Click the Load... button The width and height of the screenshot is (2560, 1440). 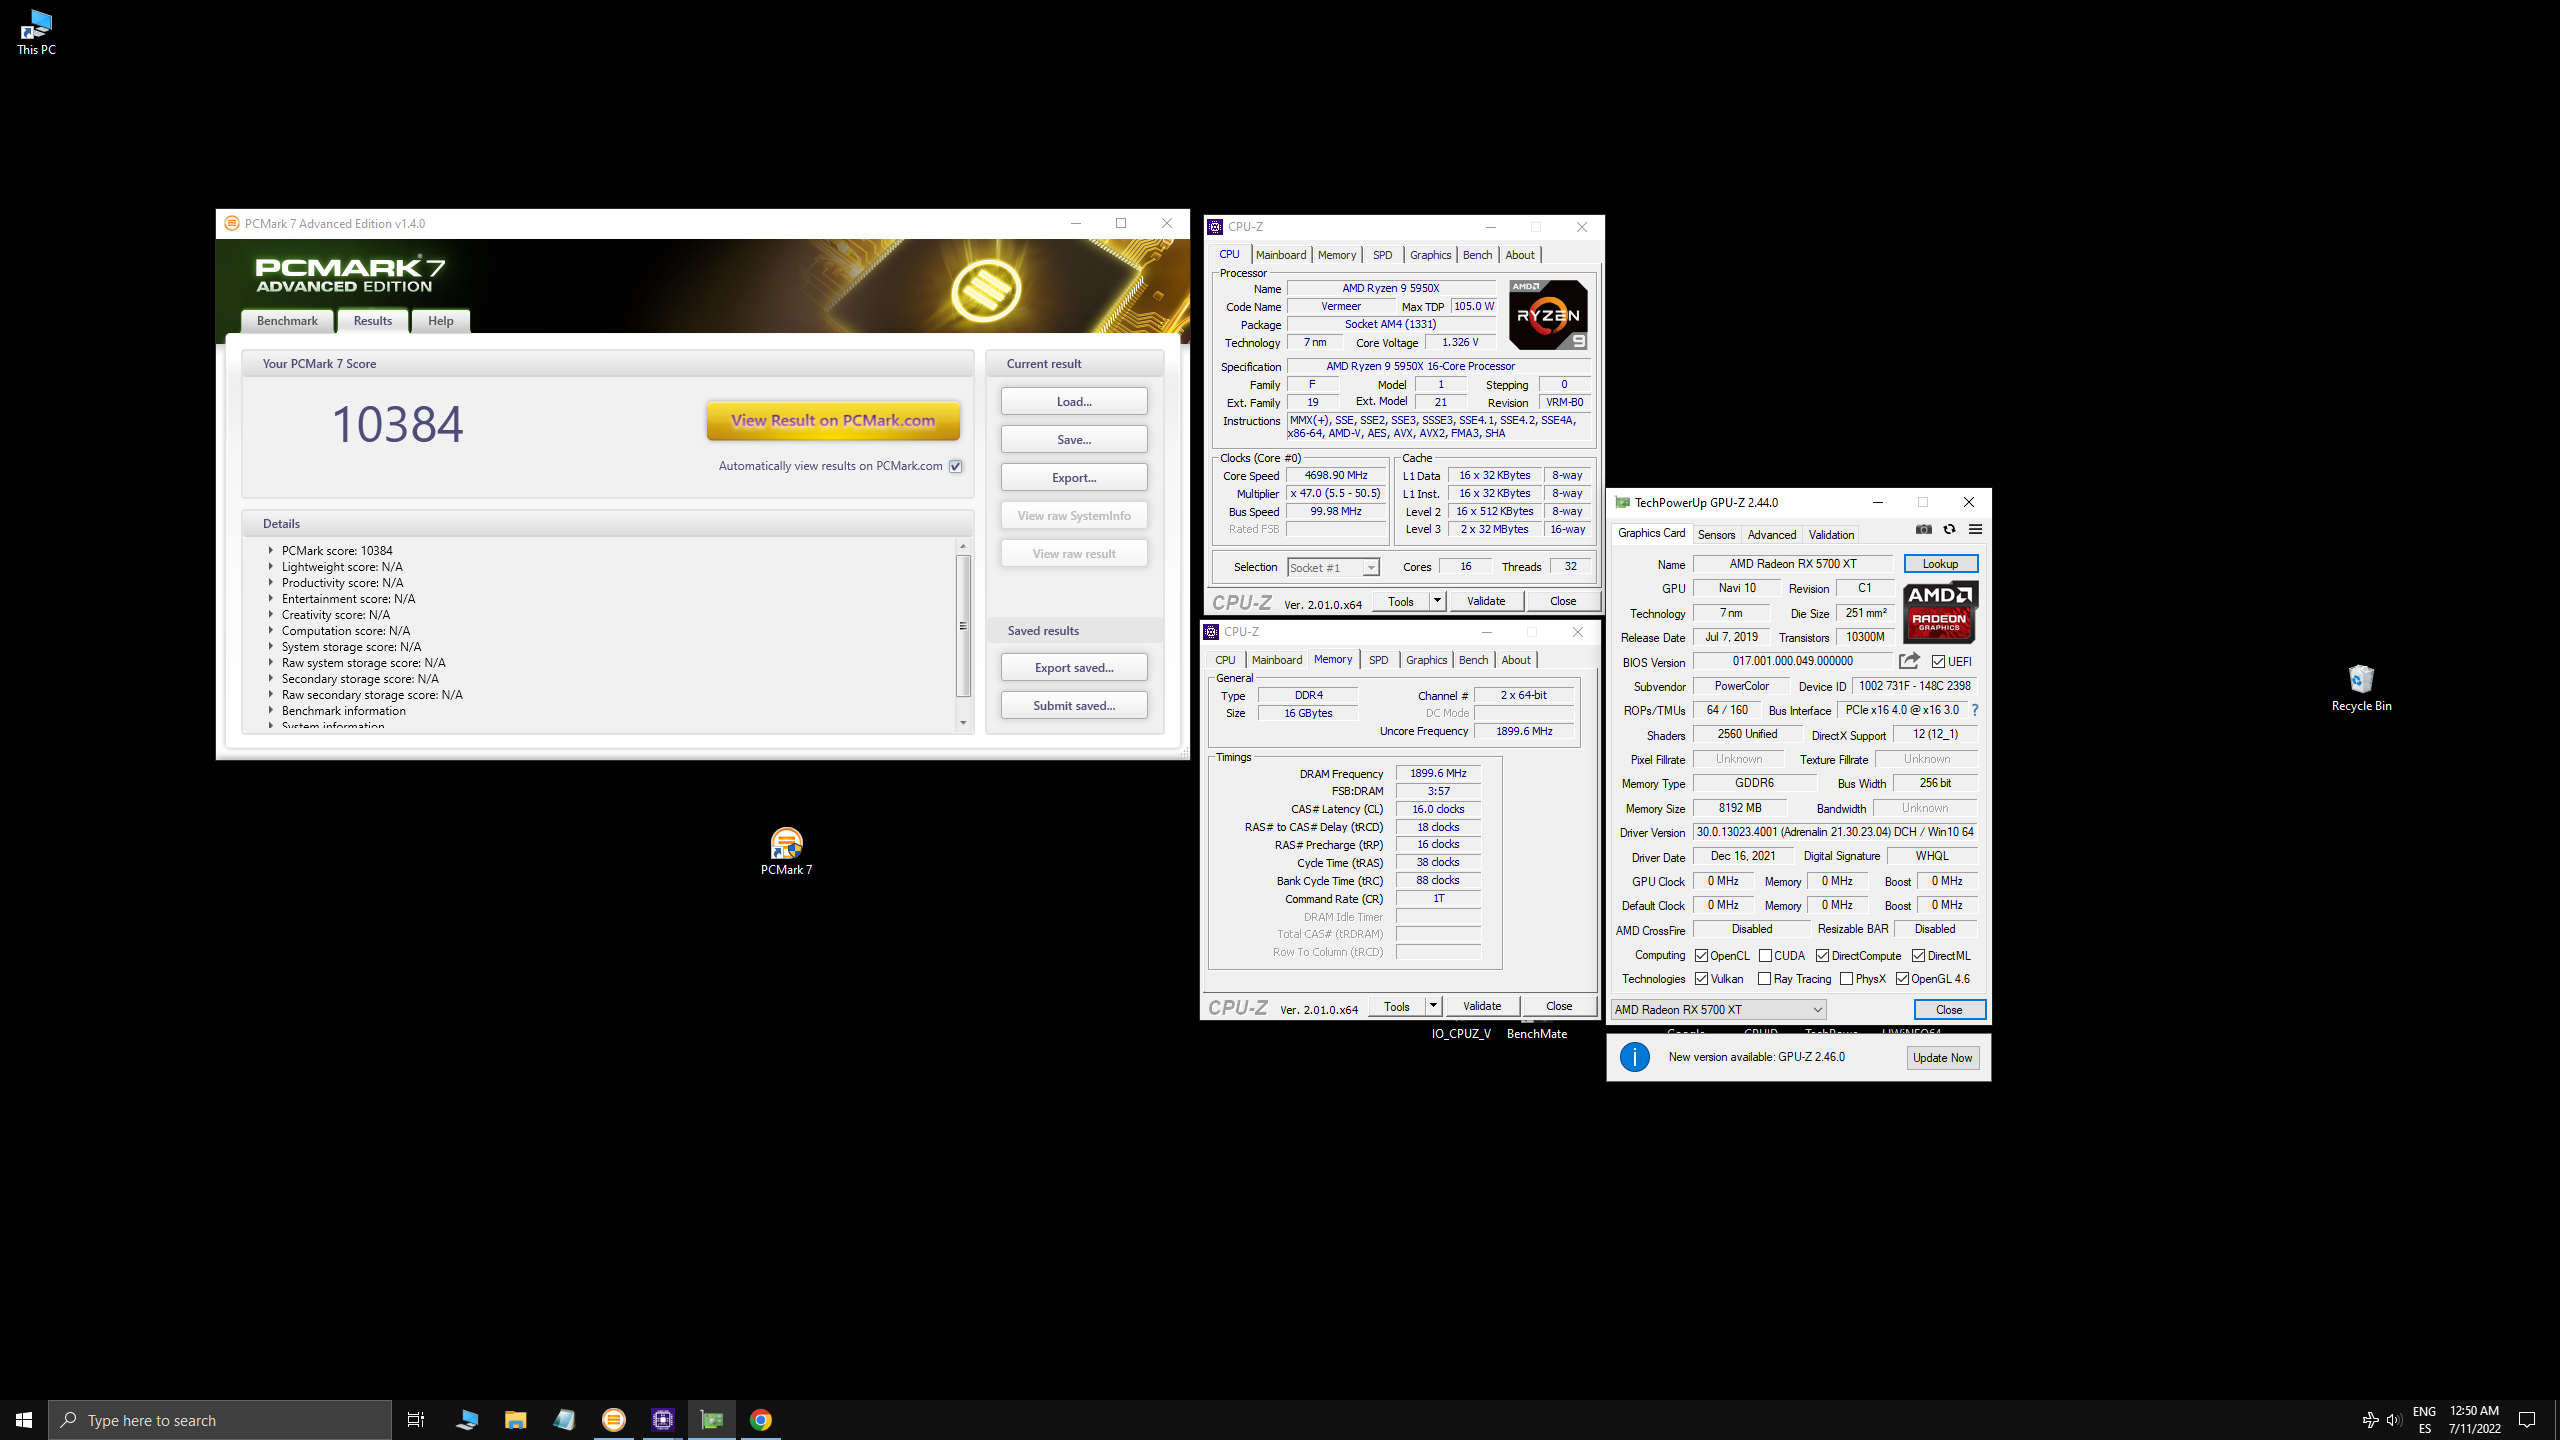coord(1074,401)
